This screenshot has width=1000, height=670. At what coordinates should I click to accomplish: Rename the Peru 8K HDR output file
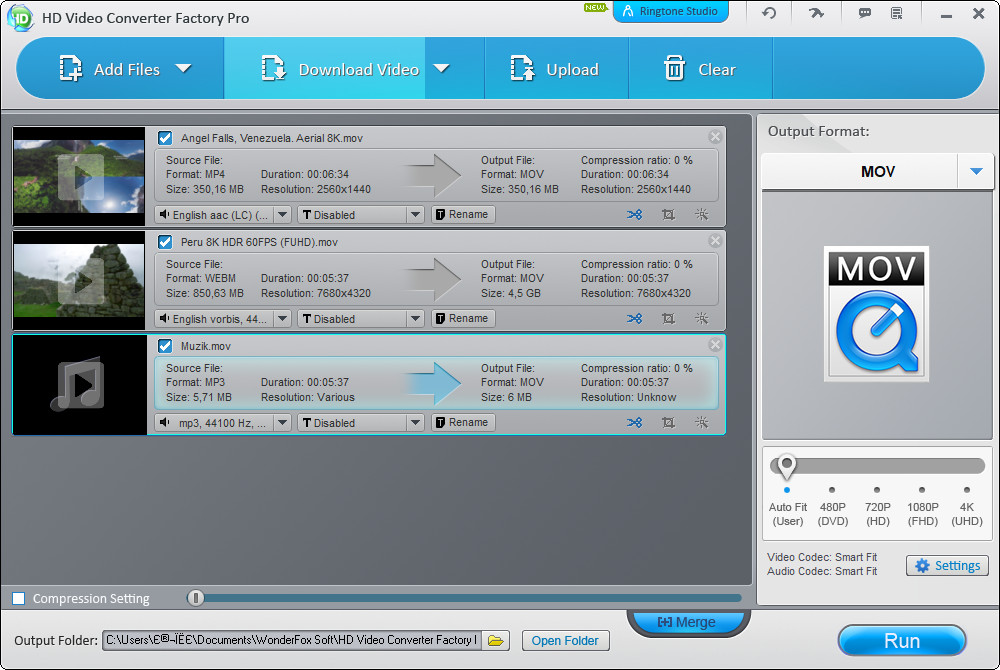[x=463, y=319]
